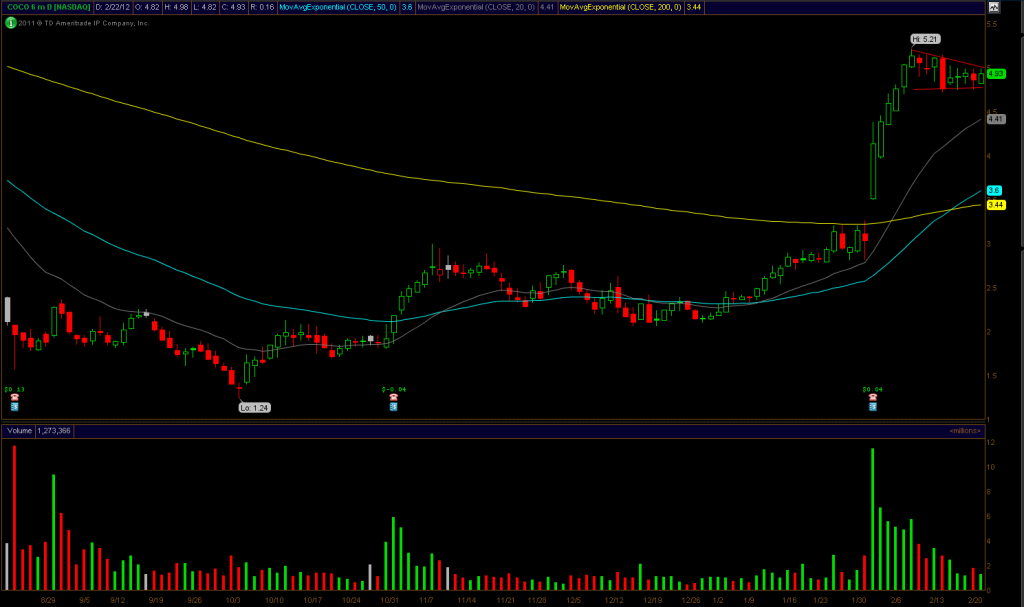
Task: Click the 2/20 date on time axis
Action: click(x=975, y=600)
